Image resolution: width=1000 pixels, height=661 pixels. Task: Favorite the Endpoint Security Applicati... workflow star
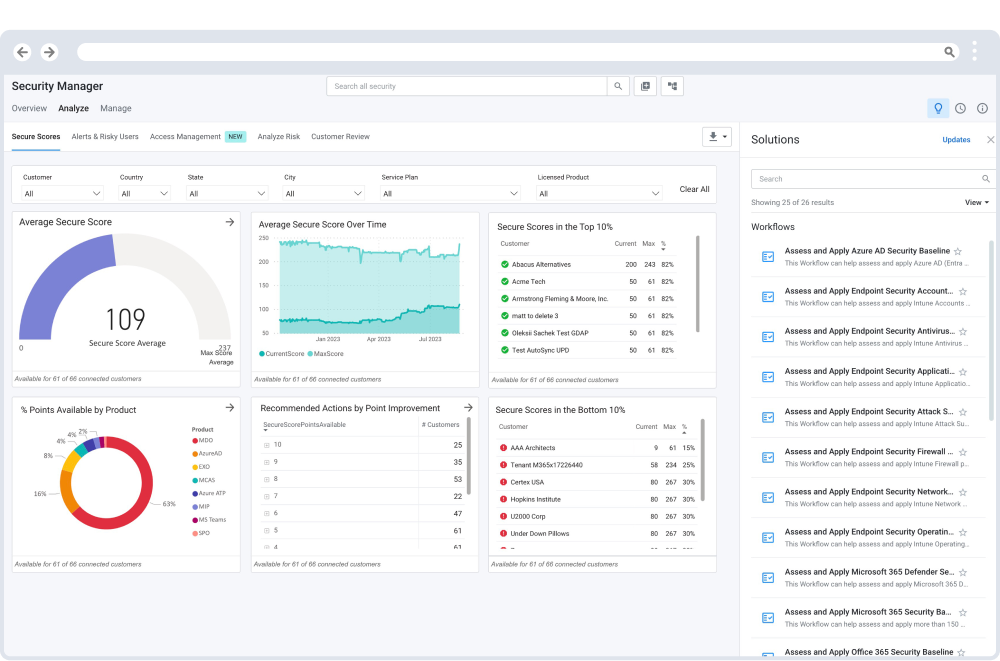tap(963, 372)
